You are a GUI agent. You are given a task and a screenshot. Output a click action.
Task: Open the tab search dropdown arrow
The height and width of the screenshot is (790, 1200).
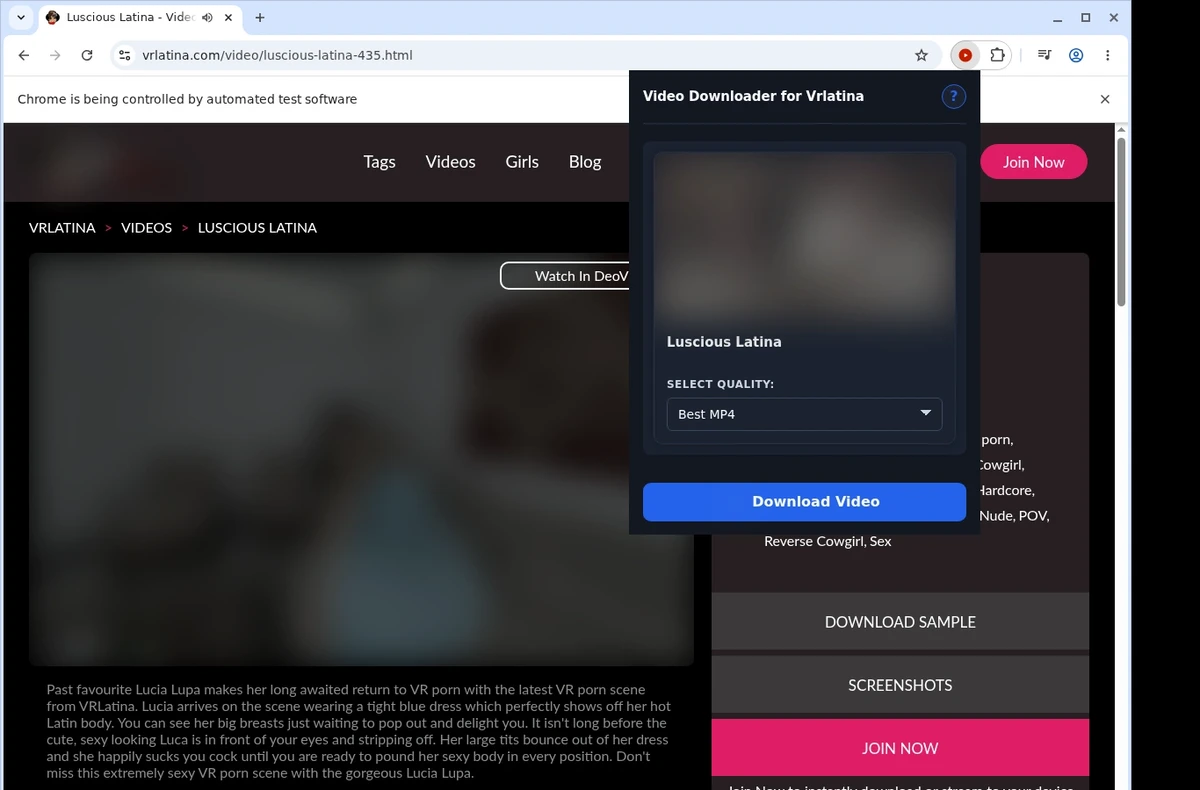coord(21,17)
